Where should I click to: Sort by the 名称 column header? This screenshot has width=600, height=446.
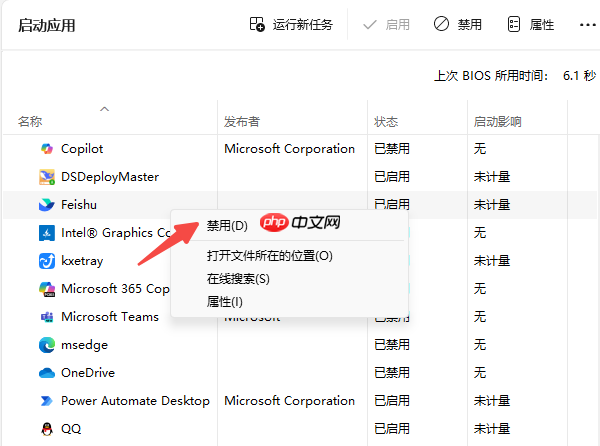[30, 122]
